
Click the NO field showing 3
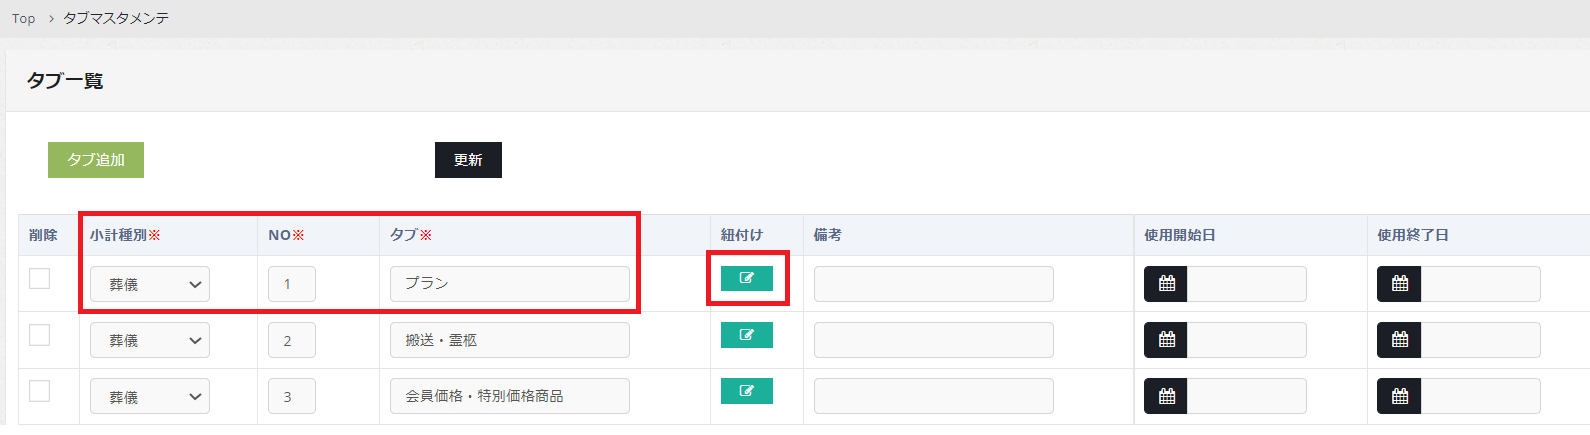pos(291,397)
